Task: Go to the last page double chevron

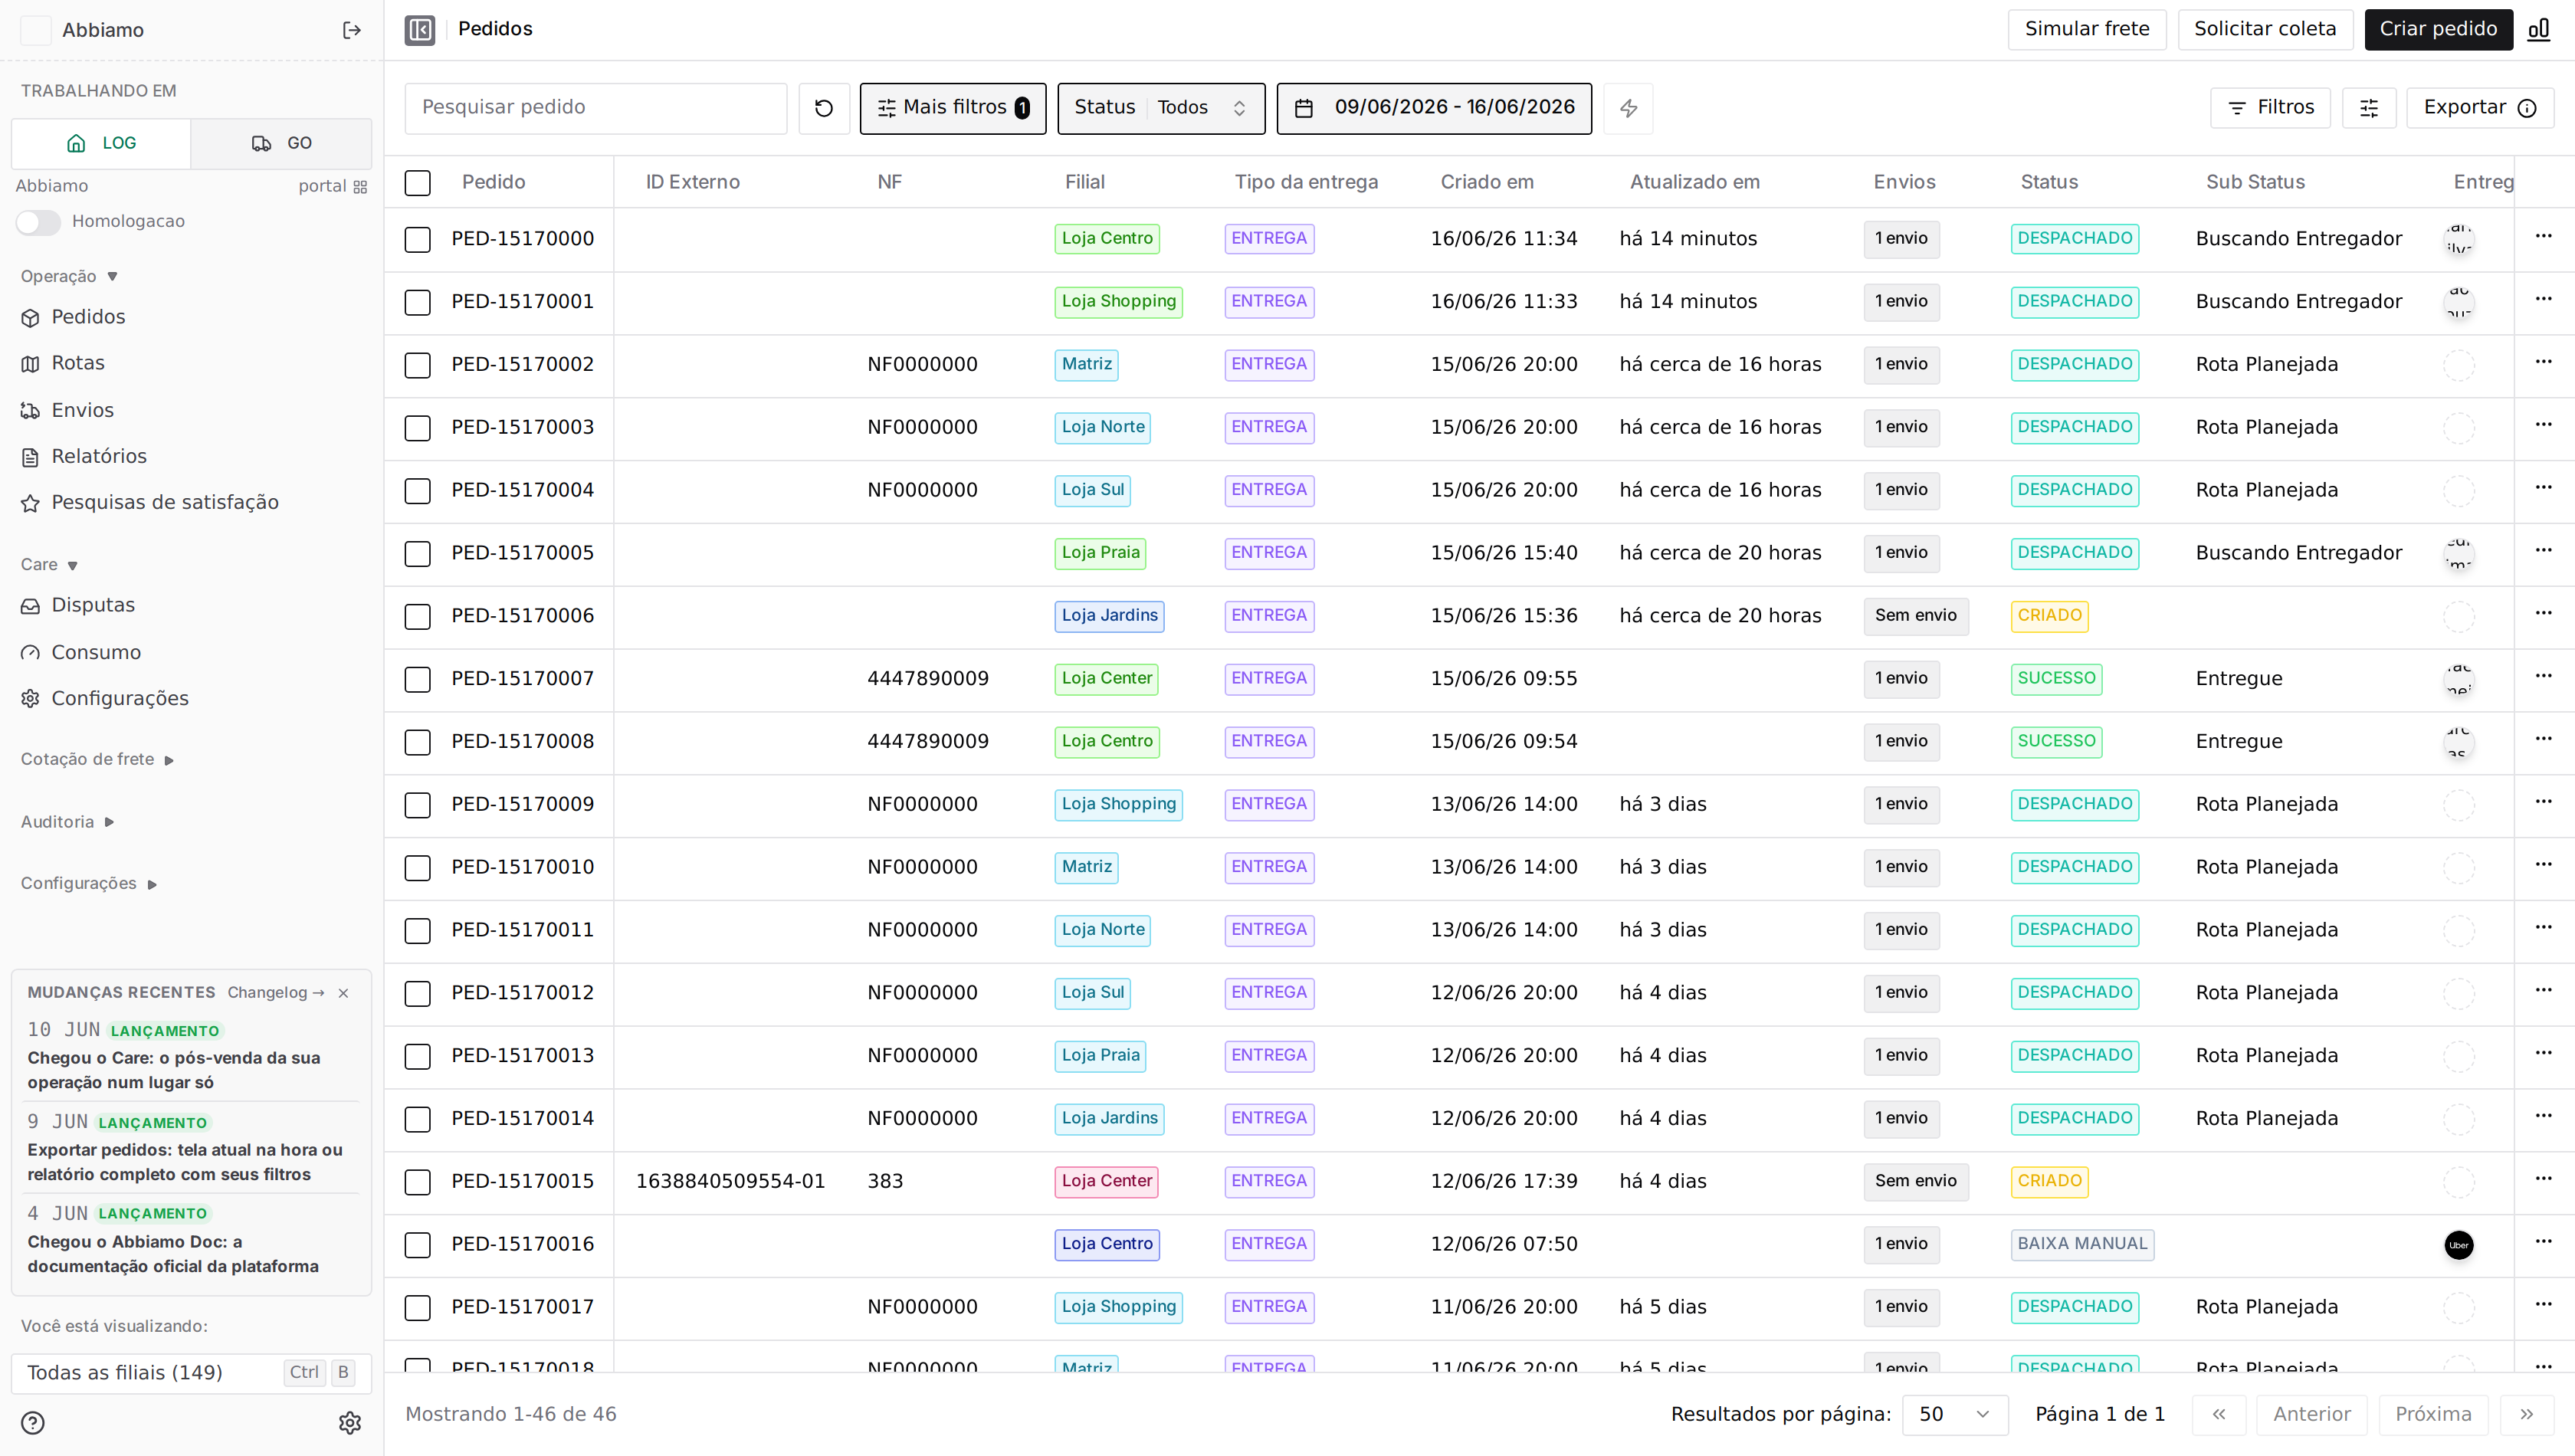Action: pyautogui.click(x=2527, y=1415)
